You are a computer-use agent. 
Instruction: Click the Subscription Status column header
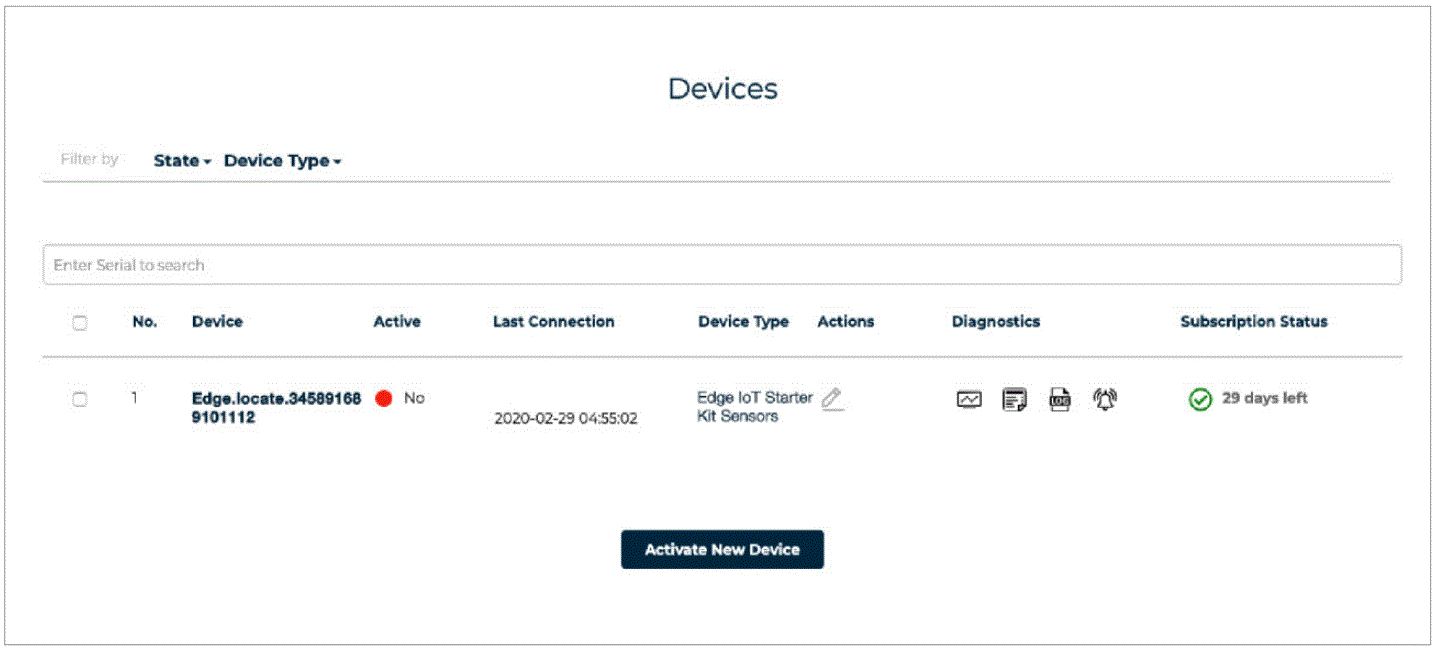1253,322
